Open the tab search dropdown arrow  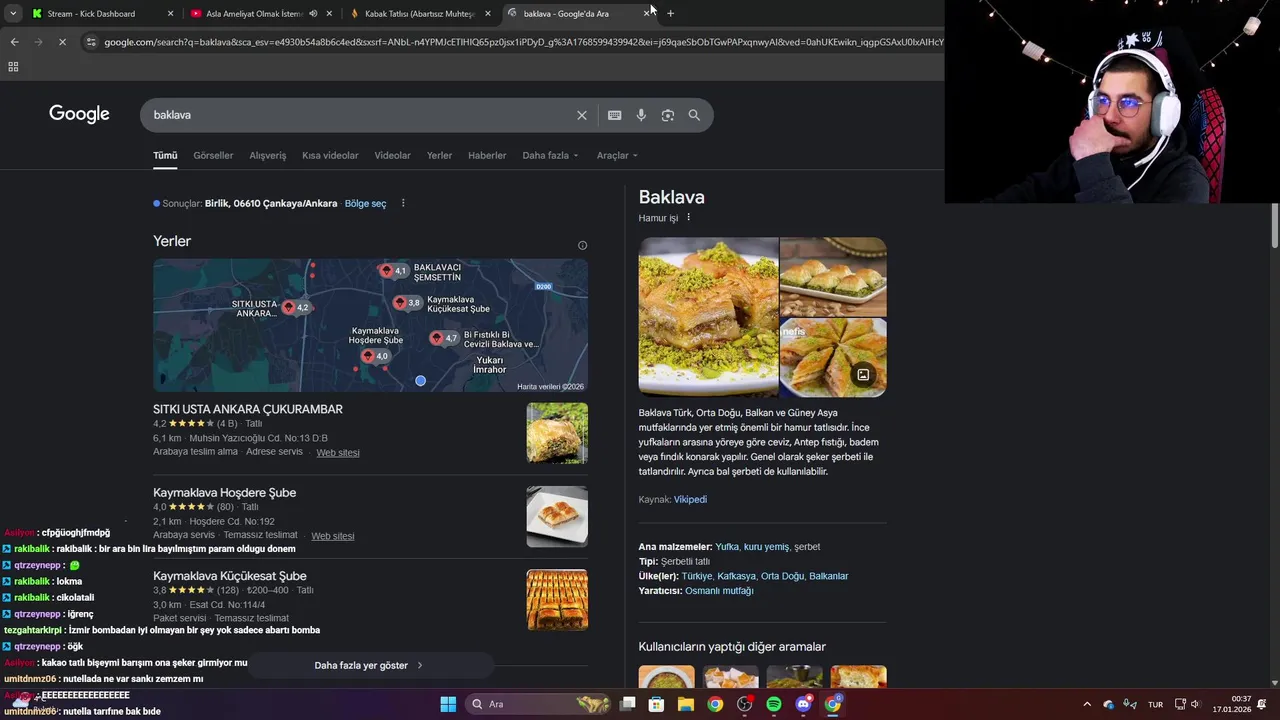coord(13,14)
